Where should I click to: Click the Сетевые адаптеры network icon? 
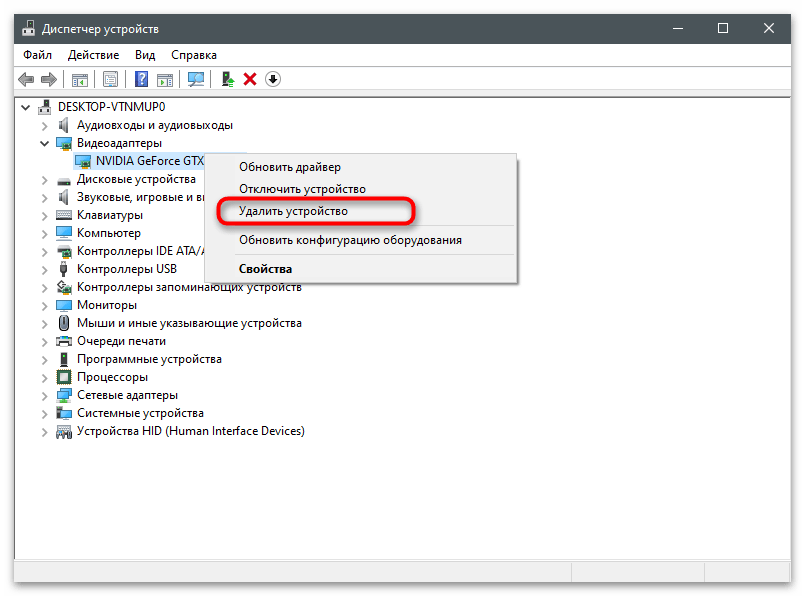point(64,395)
